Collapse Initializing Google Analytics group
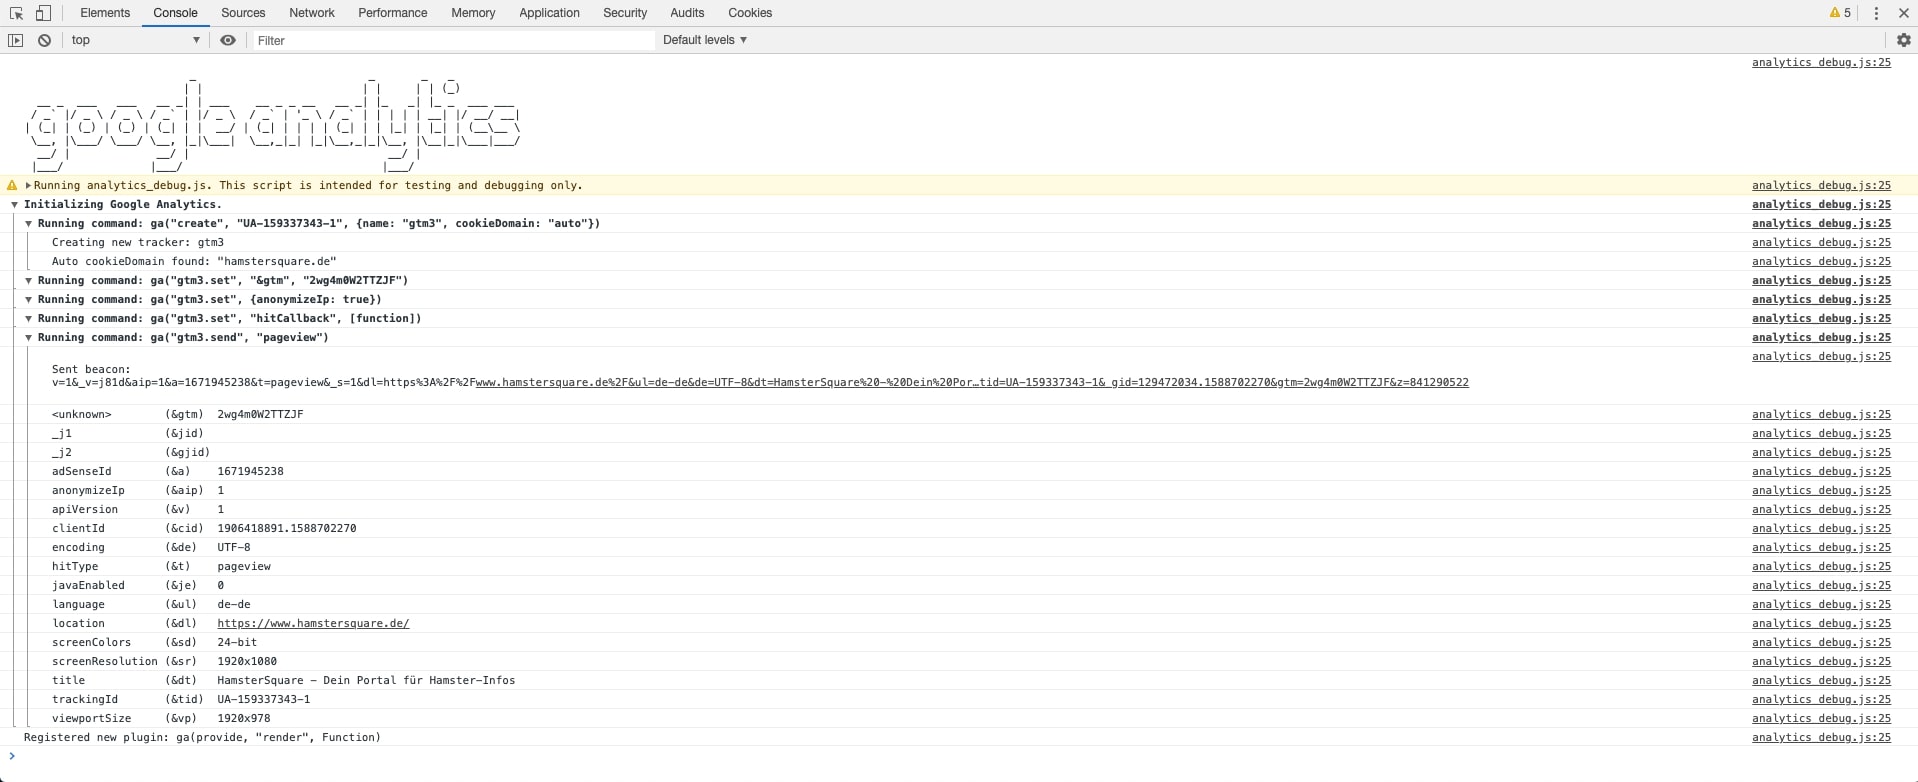 pyautogui.click(x=15, y=205)
